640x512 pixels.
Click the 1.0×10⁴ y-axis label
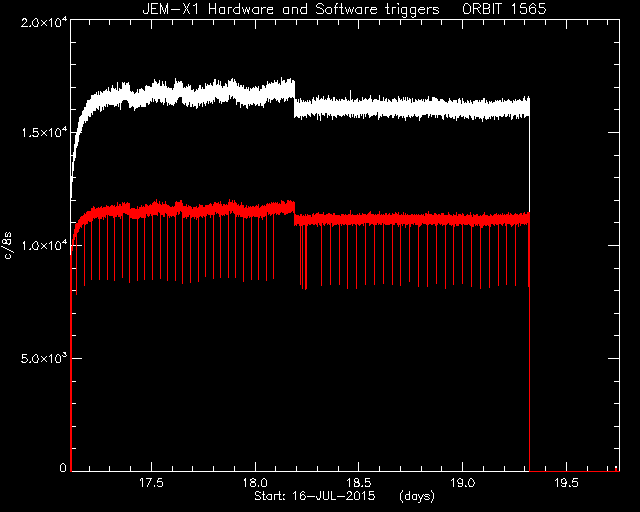tap(44, 245)
